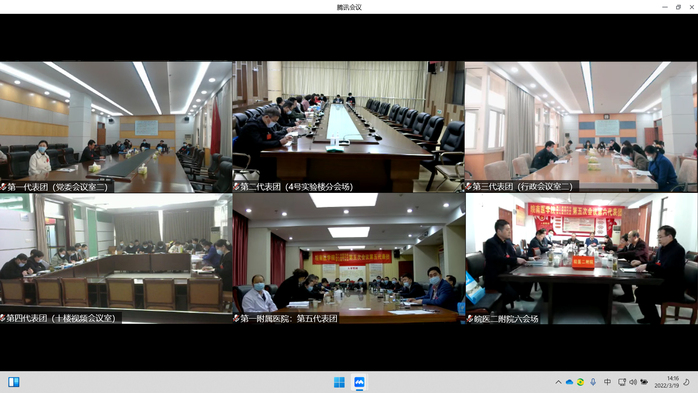The height and width of the screenshot is (393, 698).
Task: Click the Tencent Meeting taskbar icon
Action: click(359, 382)
